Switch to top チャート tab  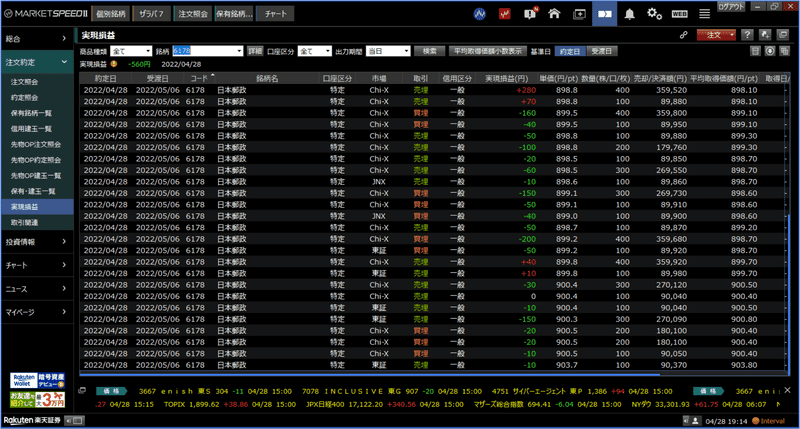coord(276,14)
